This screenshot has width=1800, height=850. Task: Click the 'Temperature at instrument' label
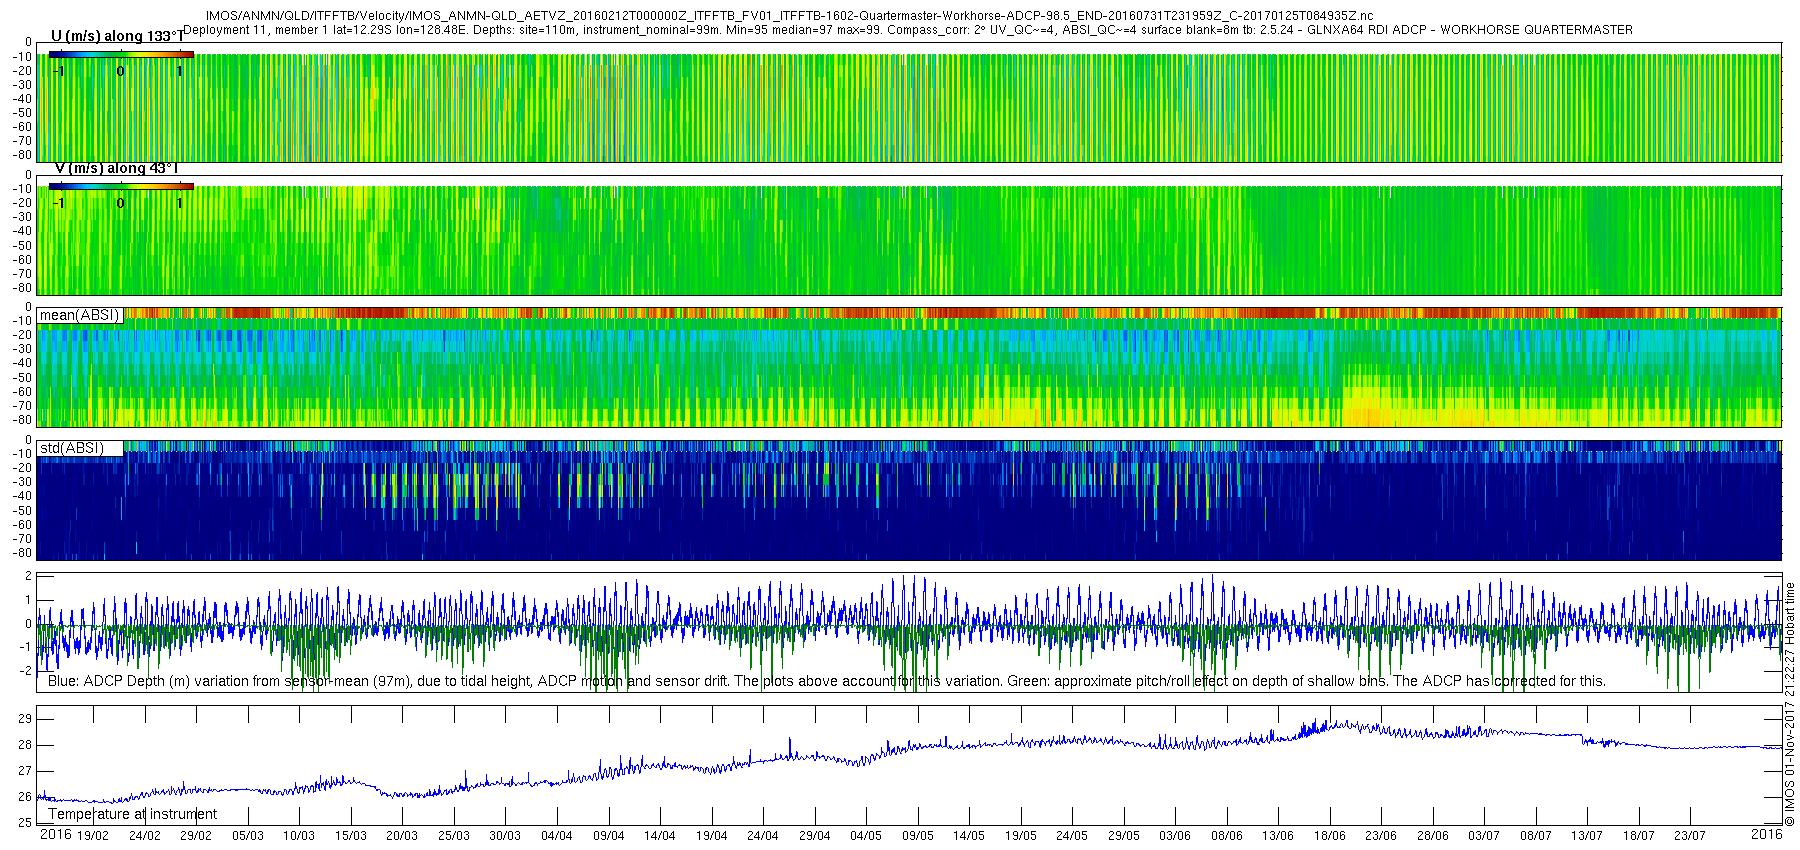pyautogui.click(x=132, y=814)
